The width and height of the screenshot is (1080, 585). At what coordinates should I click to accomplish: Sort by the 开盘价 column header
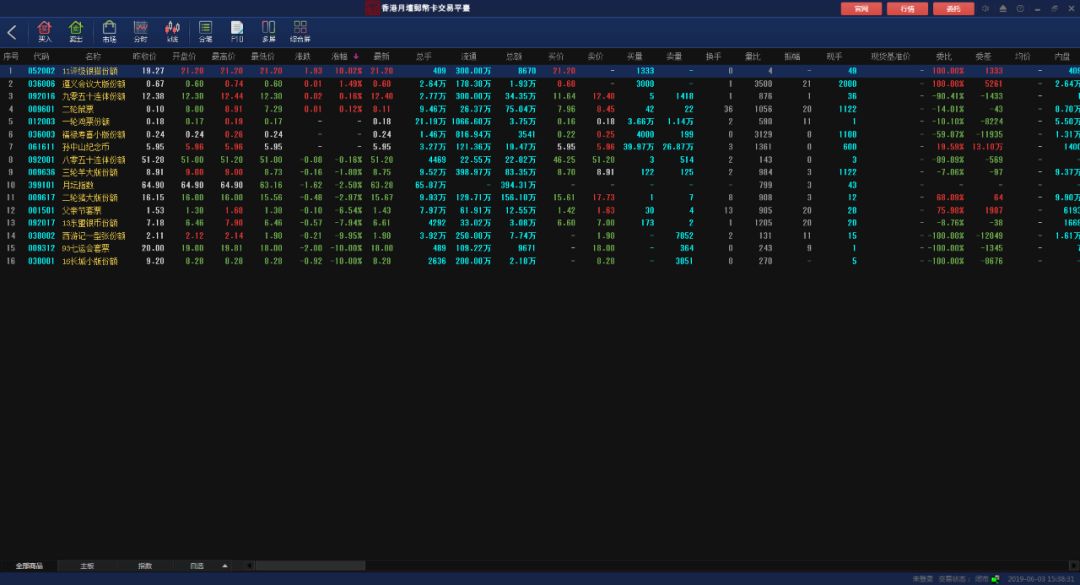(x=184, y=57)
